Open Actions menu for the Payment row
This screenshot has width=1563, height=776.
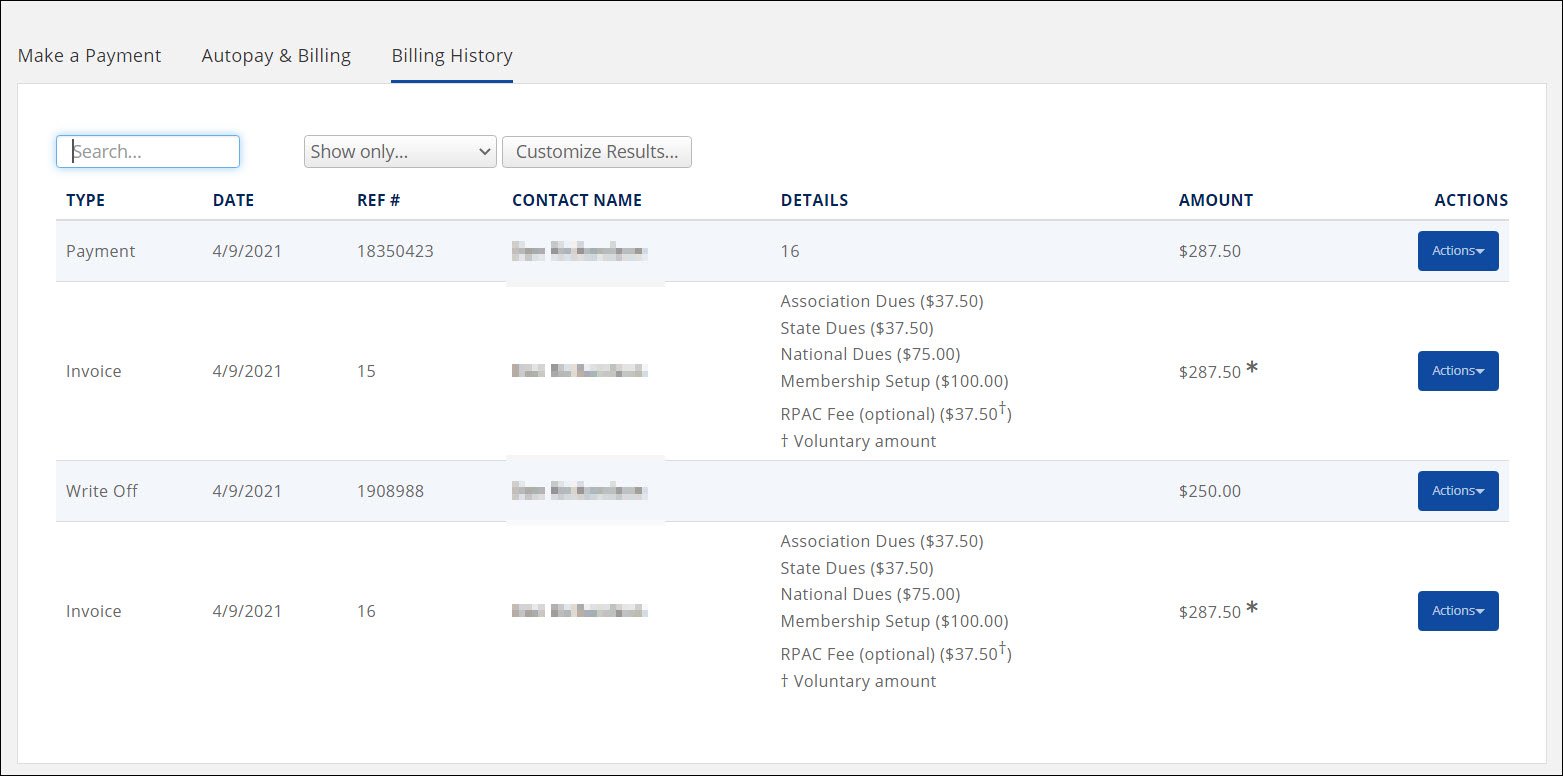[1457, 251]
